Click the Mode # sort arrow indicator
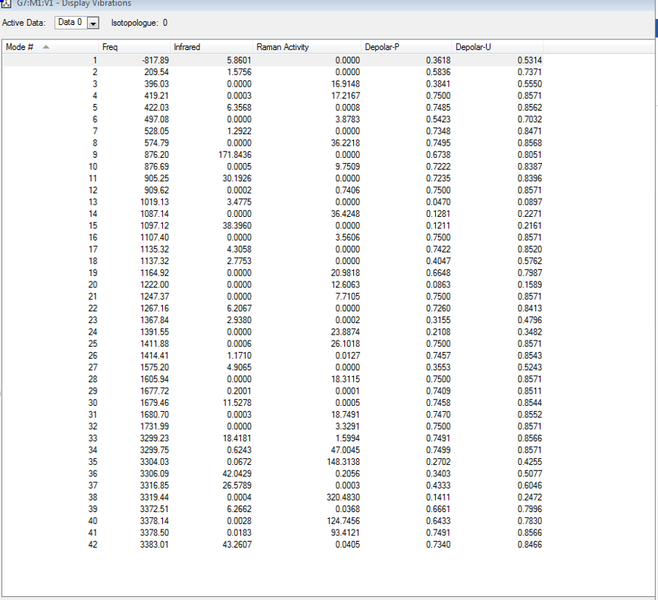This screenshot has height=600, width=658. (46, 47)
